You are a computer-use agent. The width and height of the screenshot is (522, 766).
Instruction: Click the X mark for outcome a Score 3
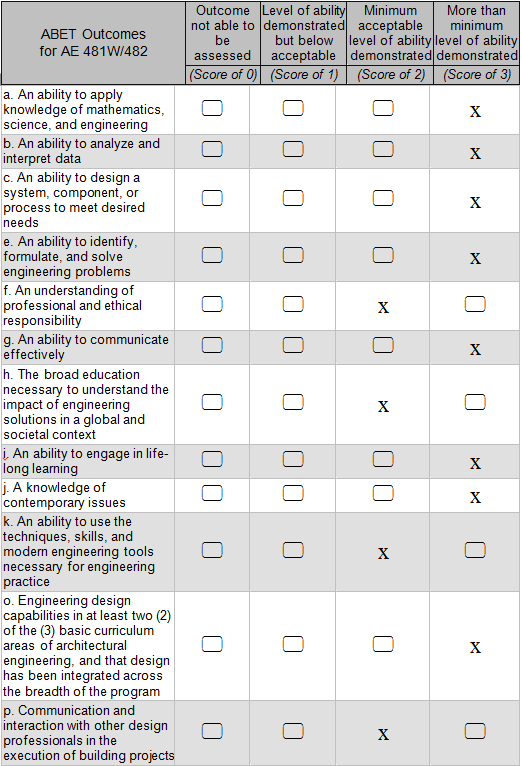click(475, 112)
